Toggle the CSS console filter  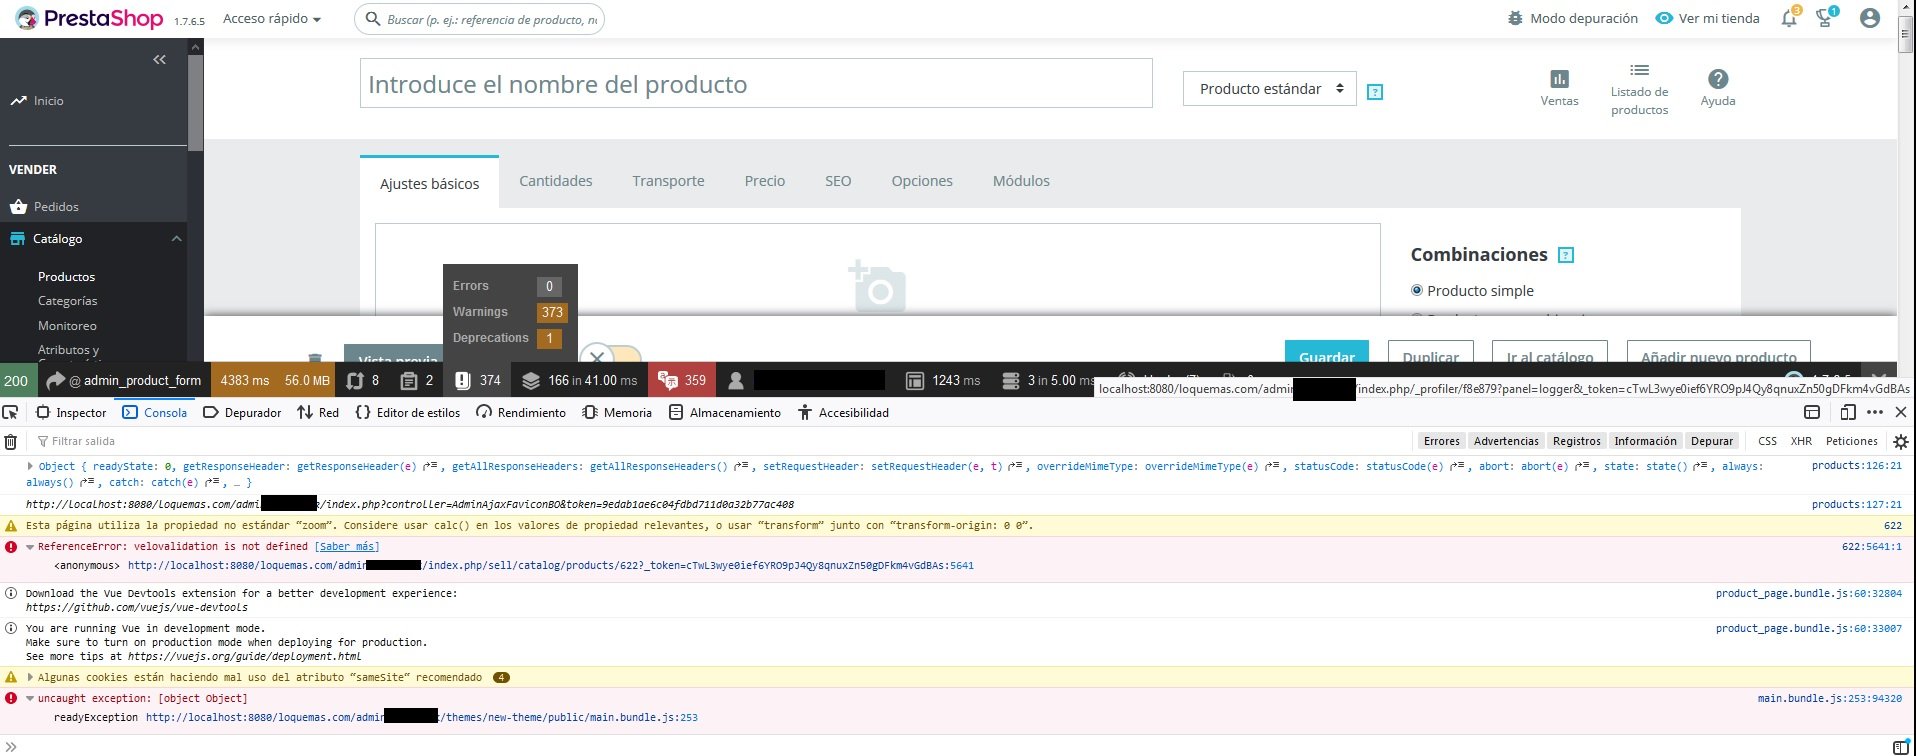click(1767, 441)
